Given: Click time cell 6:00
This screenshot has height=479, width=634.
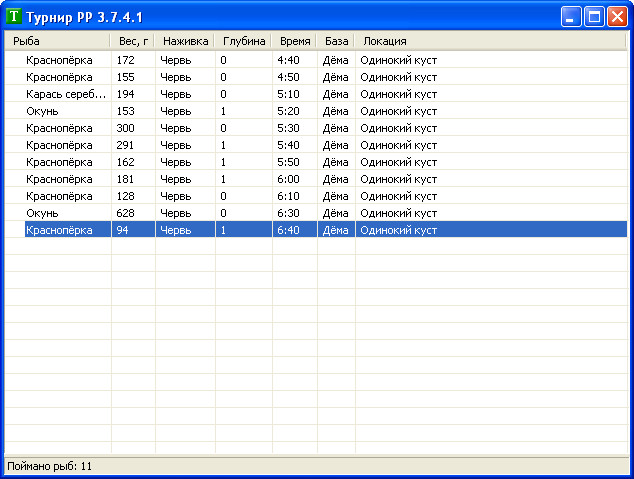Looking at the screenshot, I should tap(288, 179).
